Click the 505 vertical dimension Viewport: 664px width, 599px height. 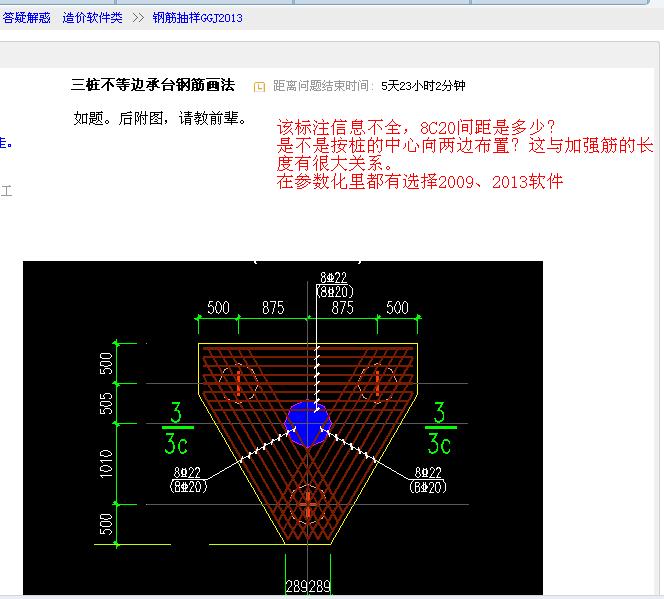[x=106, y=403]
